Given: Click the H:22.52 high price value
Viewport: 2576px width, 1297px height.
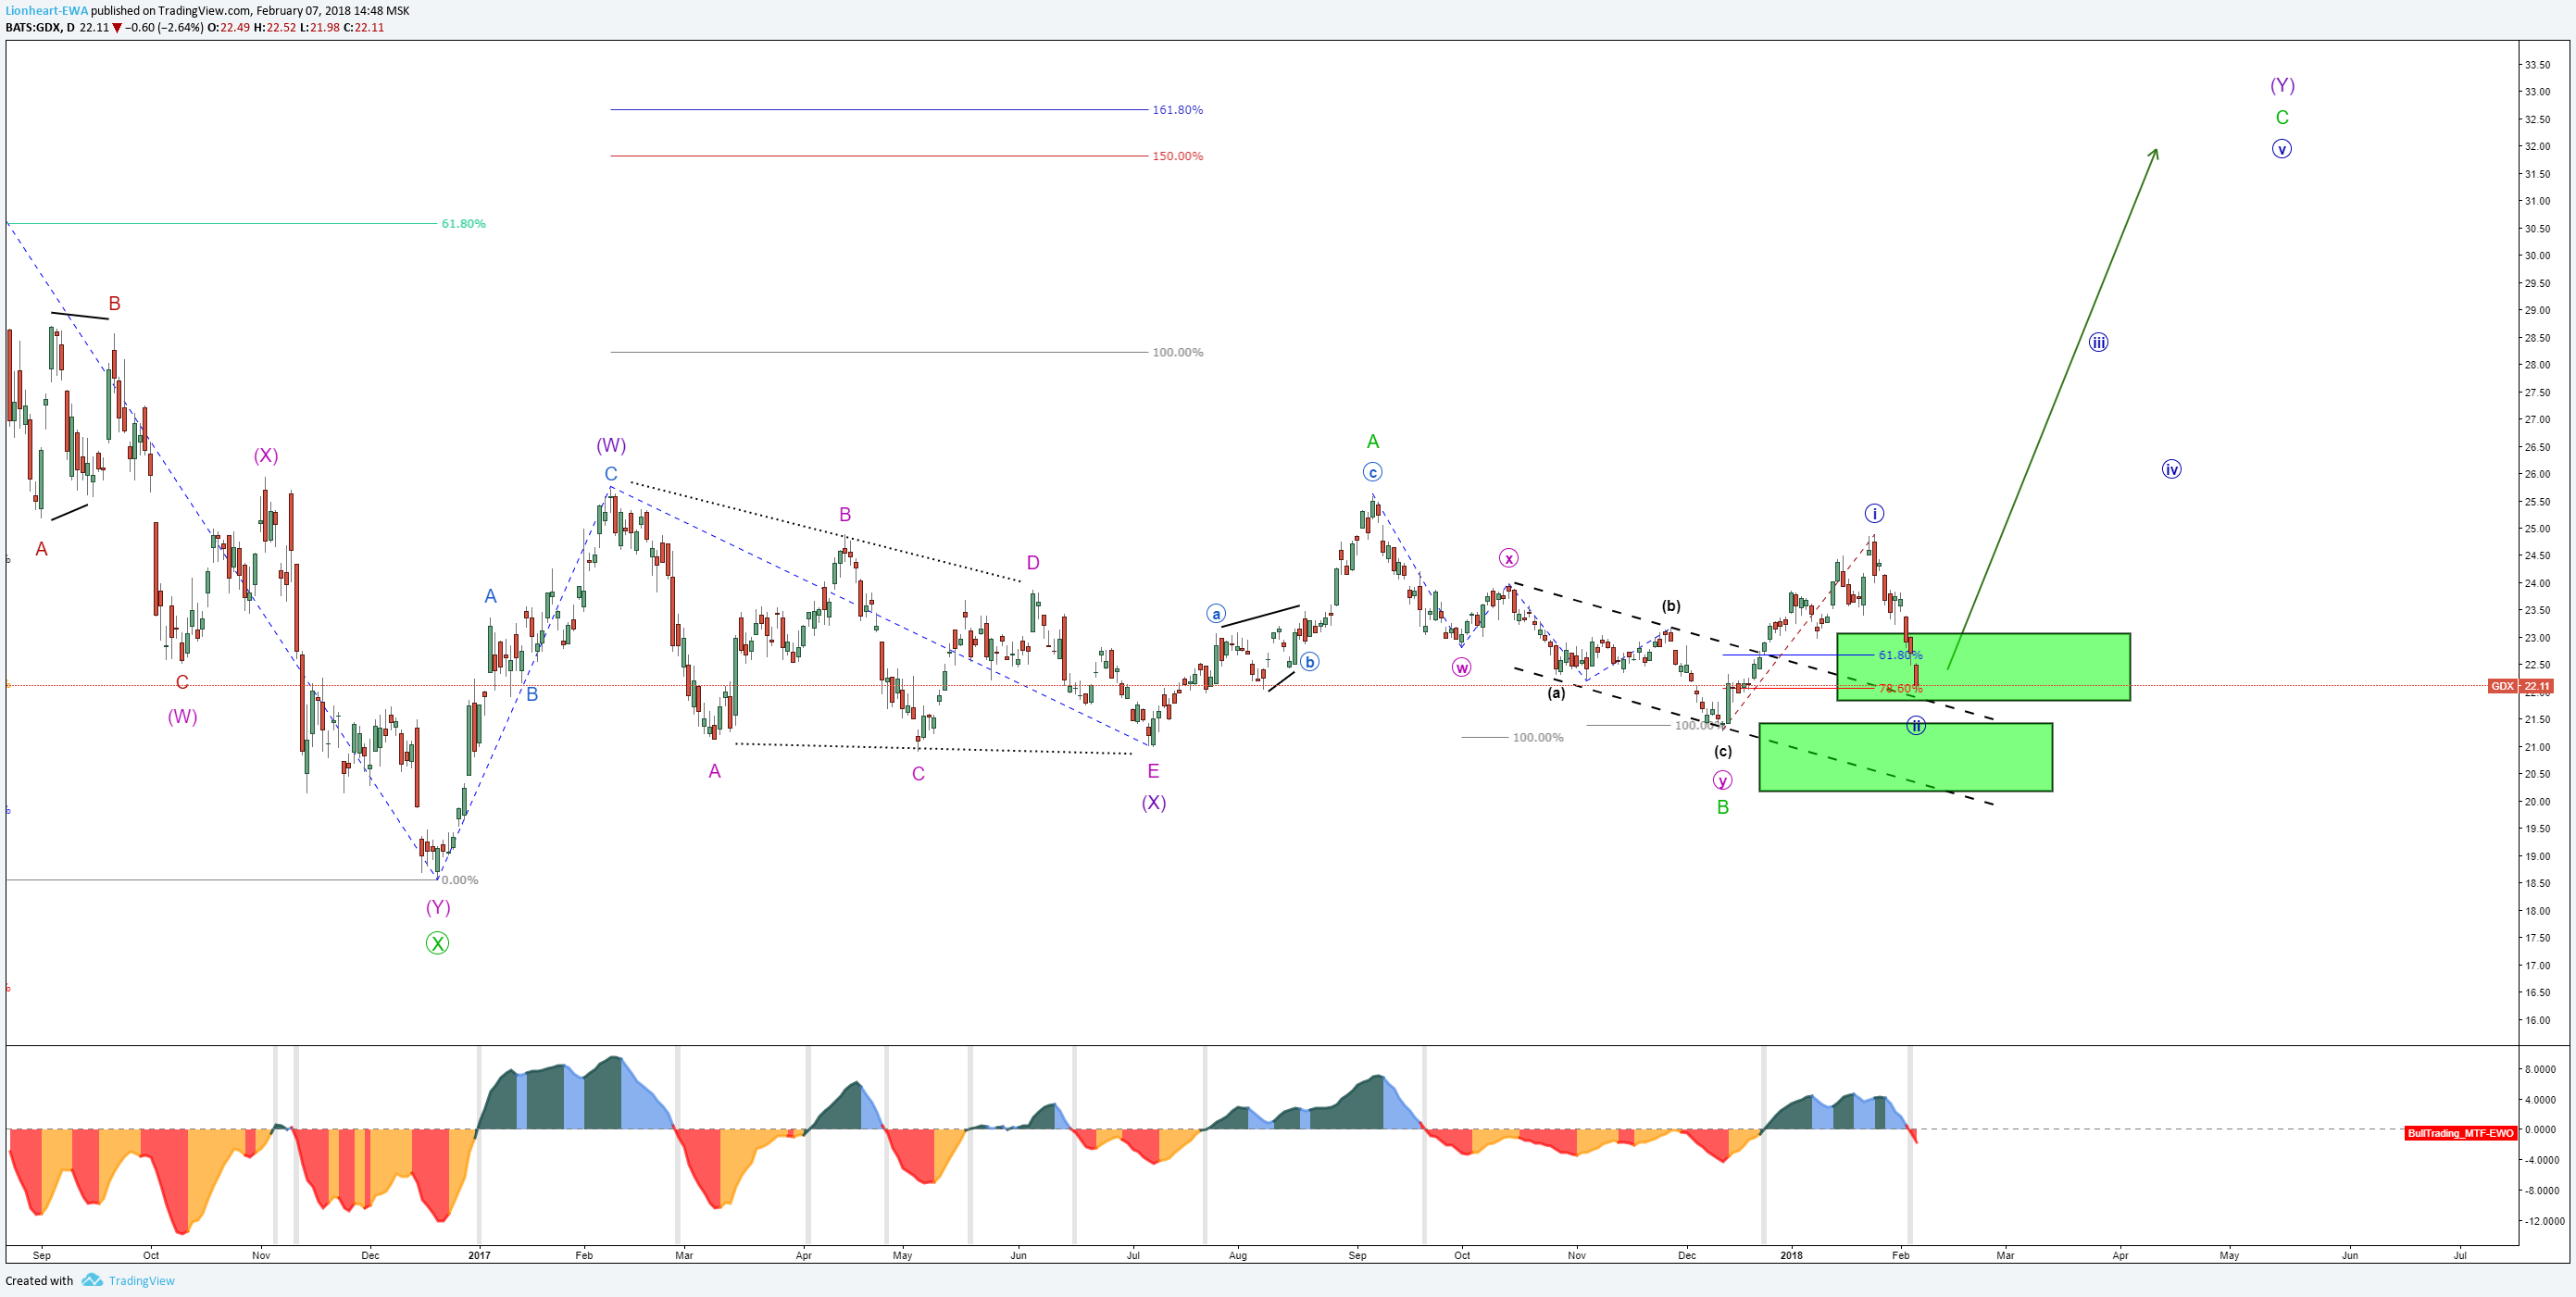Looking at the screenshot, I should [x=275, y=27].
